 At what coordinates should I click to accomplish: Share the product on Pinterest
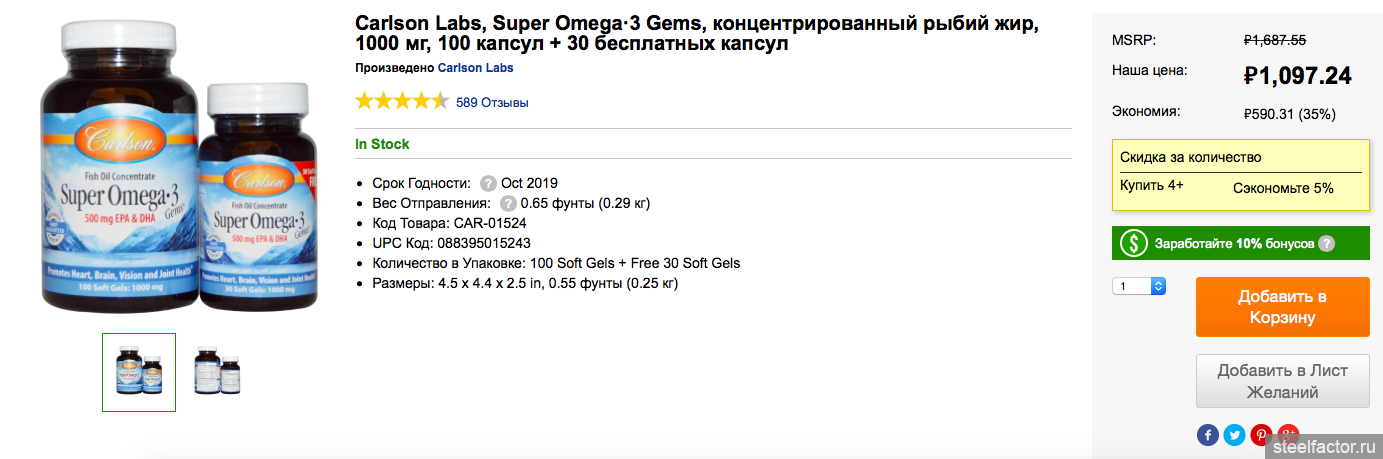(x=1262, y=435)
